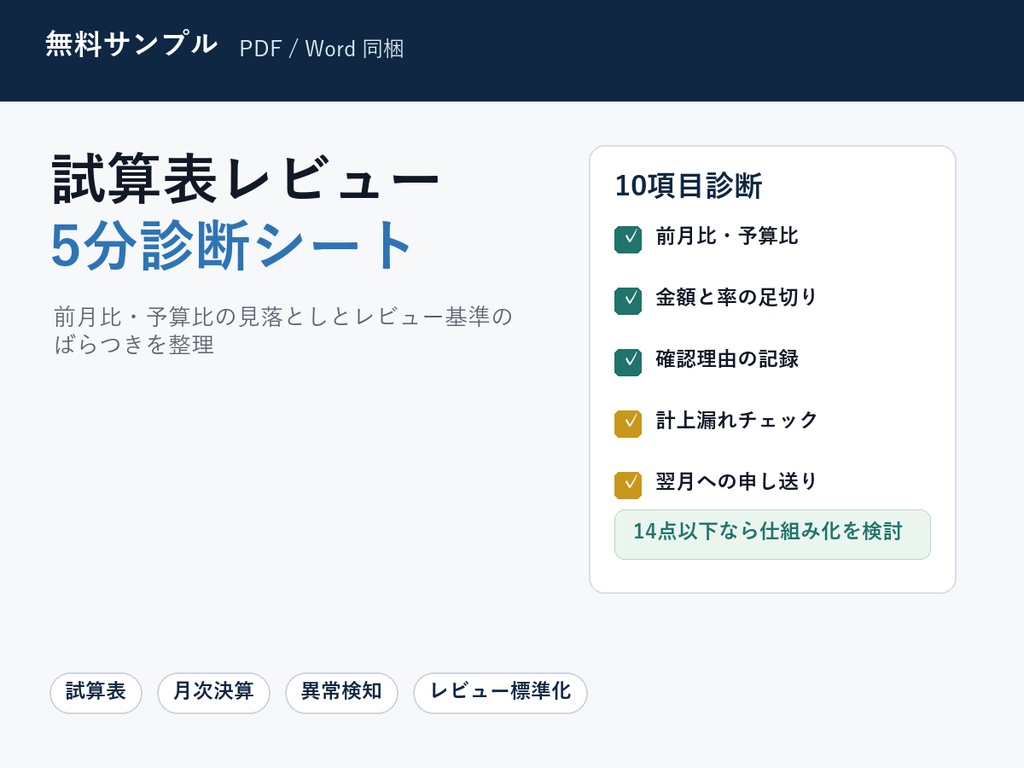Screen dimensions: 1024x768
Task: Click the 確認理由の記録 item label
Action: [727, 359]
